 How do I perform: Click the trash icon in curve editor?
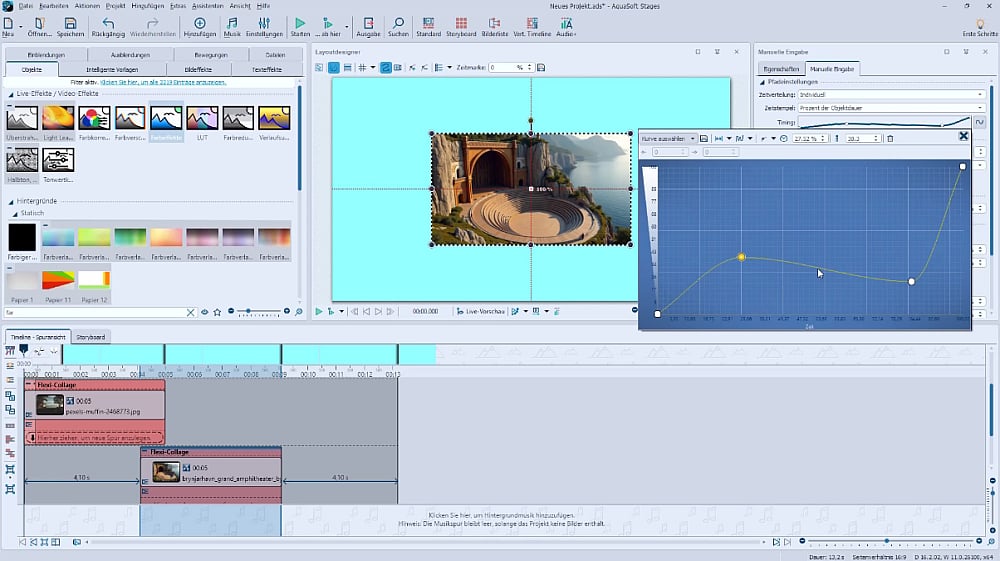click(x=890, y=138)
